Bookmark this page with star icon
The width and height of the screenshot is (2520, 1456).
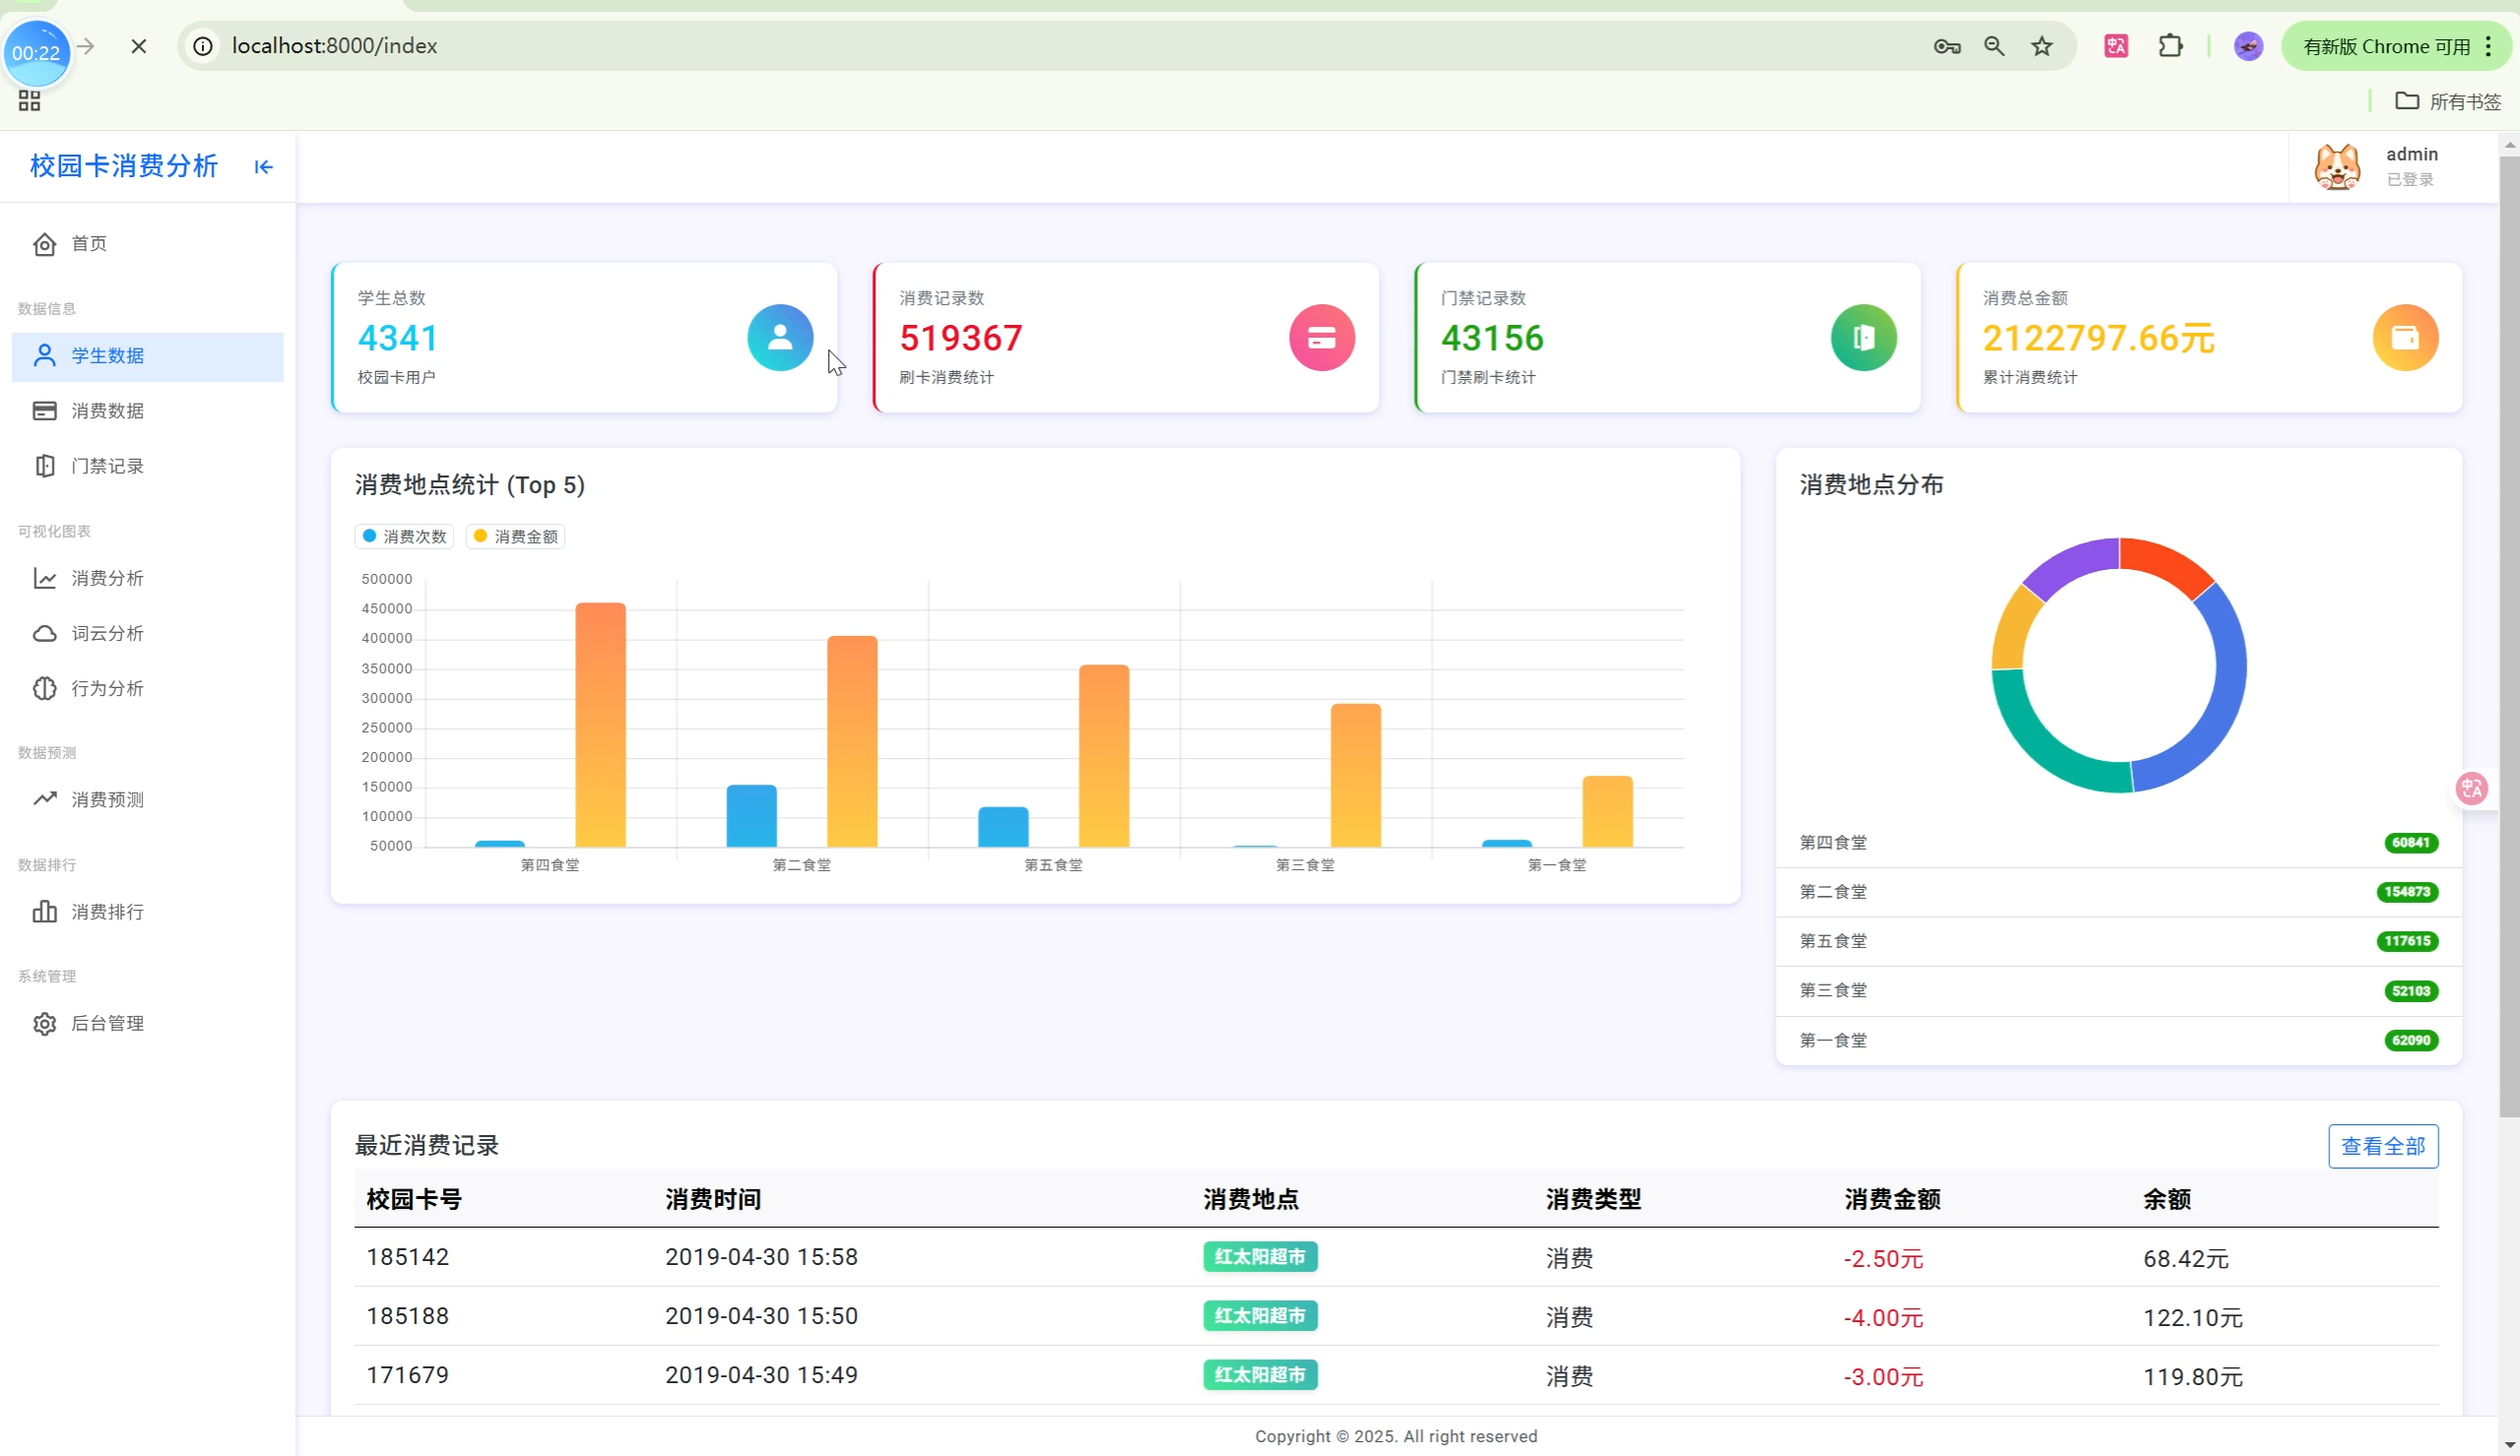pyautogui.click(x=2042, y=46)
